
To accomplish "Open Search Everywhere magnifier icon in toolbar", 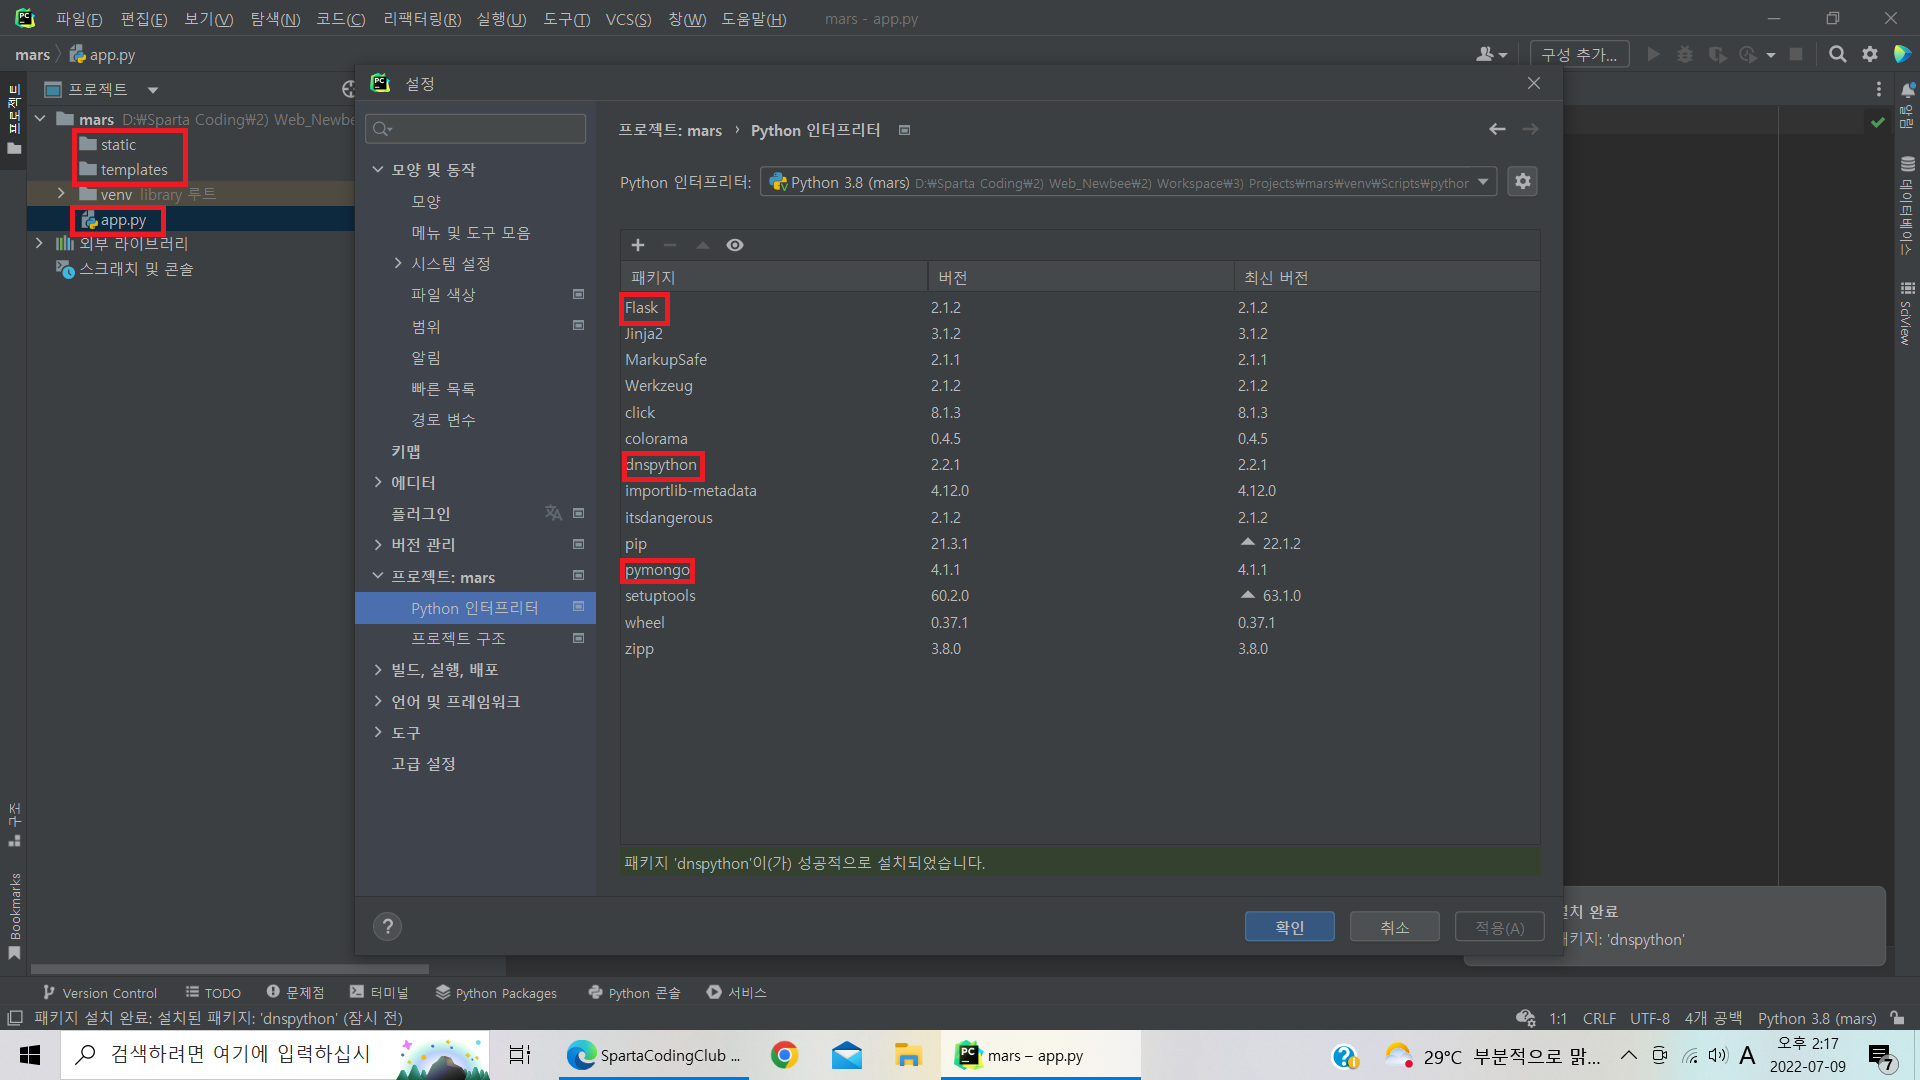I will click(x=1837, y=54).
